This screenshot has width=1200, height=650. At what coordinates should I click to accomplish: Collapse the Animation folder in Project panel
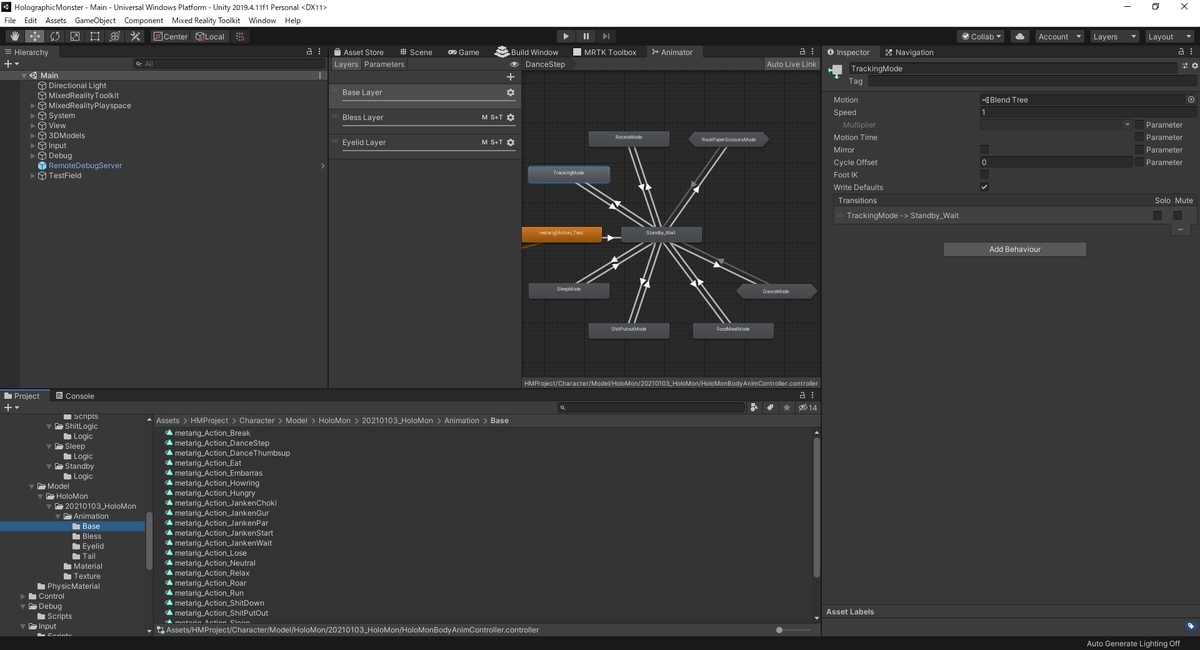click(x=59, y=516)
